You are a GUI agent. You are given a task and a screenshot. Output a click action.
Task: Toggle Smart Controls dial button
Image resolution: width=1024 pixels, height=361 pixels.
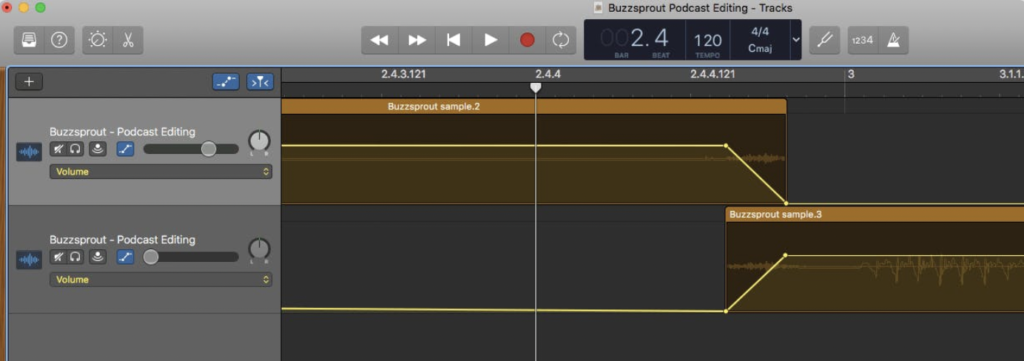click(98, 40)
